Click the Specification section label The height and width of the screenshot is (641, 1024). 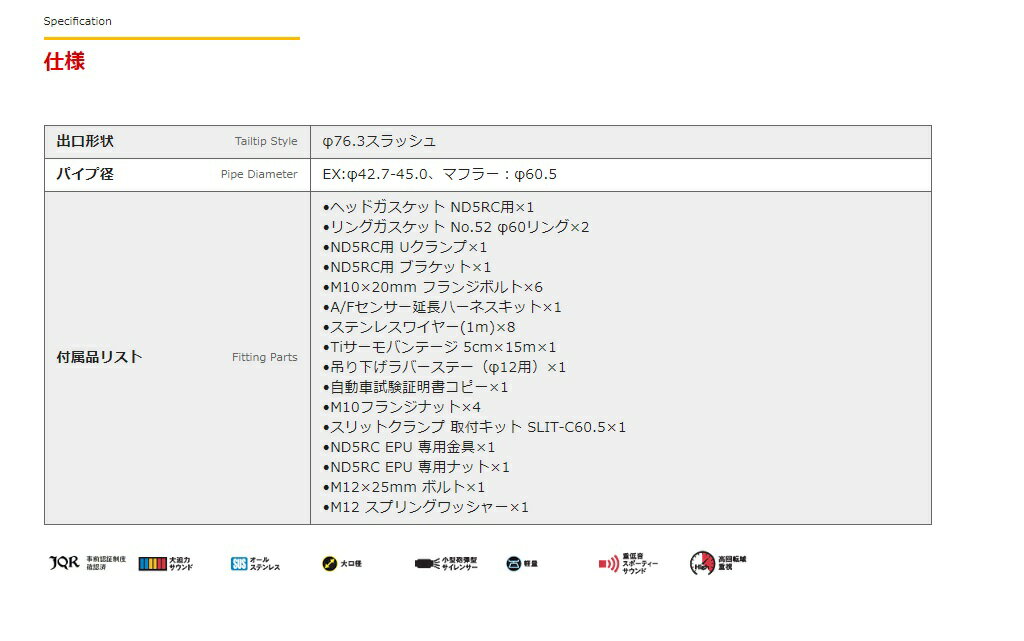pos(78,21)
